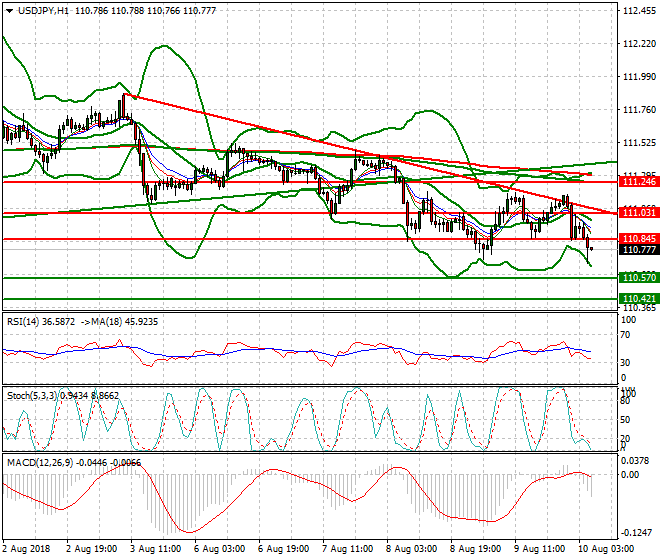Click the MACD(12,26,9) indicator label

pos(40,463)
